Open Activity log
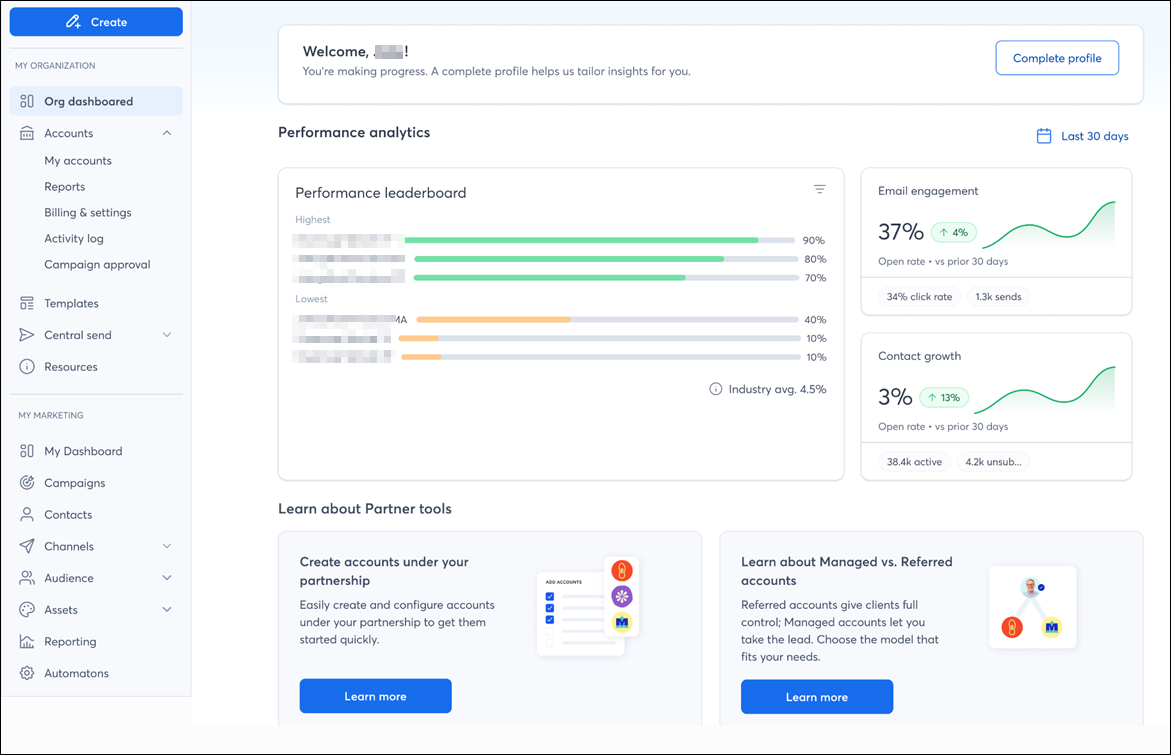This screenshot has width=1171, height=755. 73,238
